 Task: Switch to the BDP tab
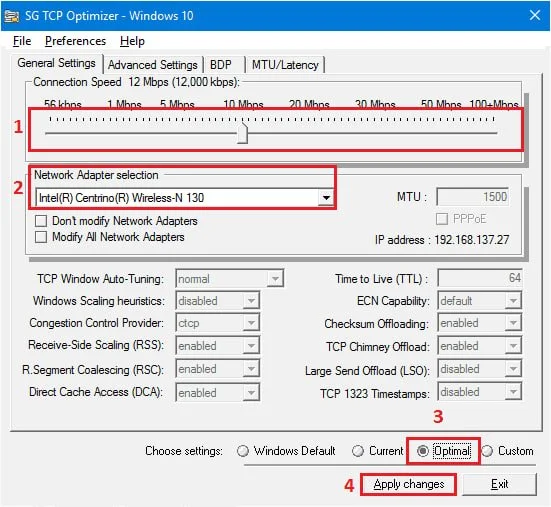point(221,65)
